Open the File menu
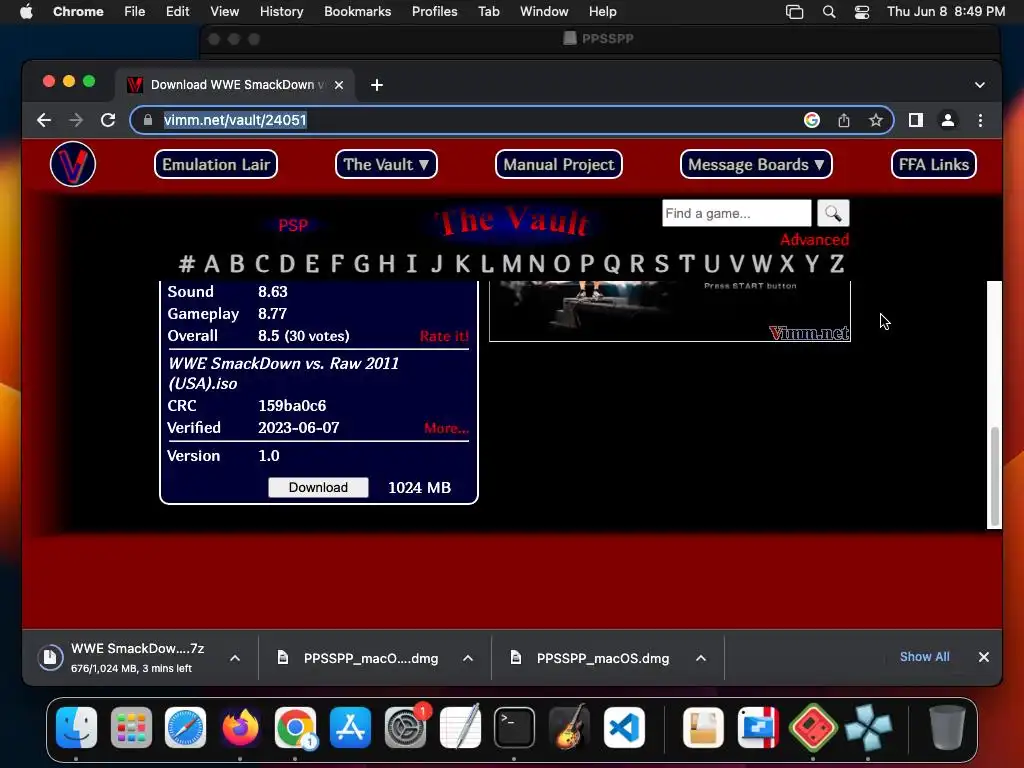1024x768 pixels. pyautogui.click(x=135, y=12)
